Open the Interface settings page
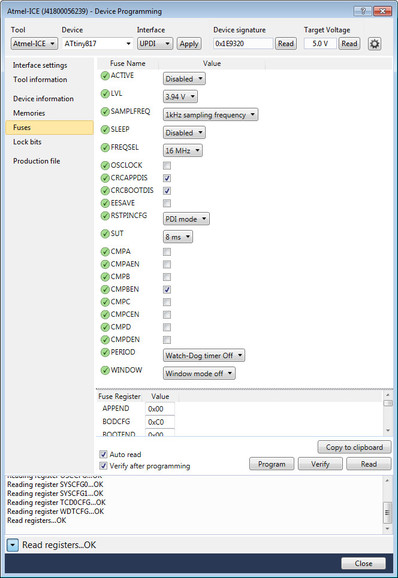The height and width of the screenshot is (578, 398). [x=40, y=65]
